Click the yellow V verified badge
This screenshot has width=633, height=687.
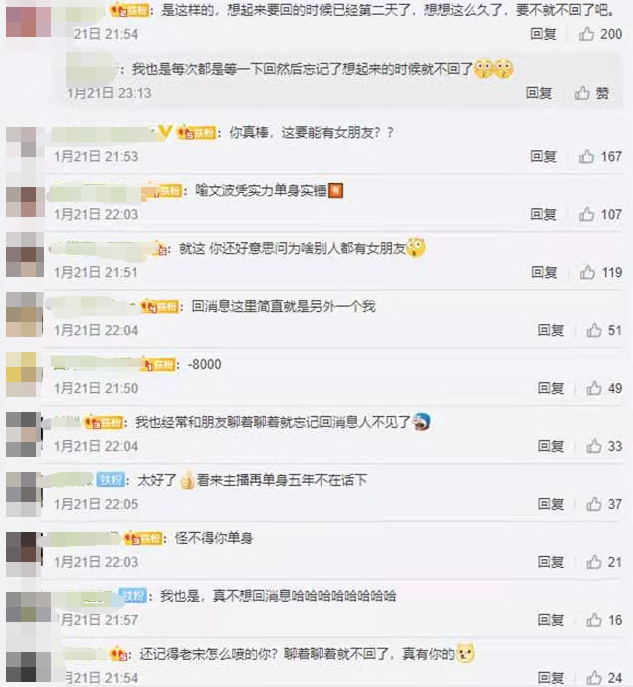point(165,131)
